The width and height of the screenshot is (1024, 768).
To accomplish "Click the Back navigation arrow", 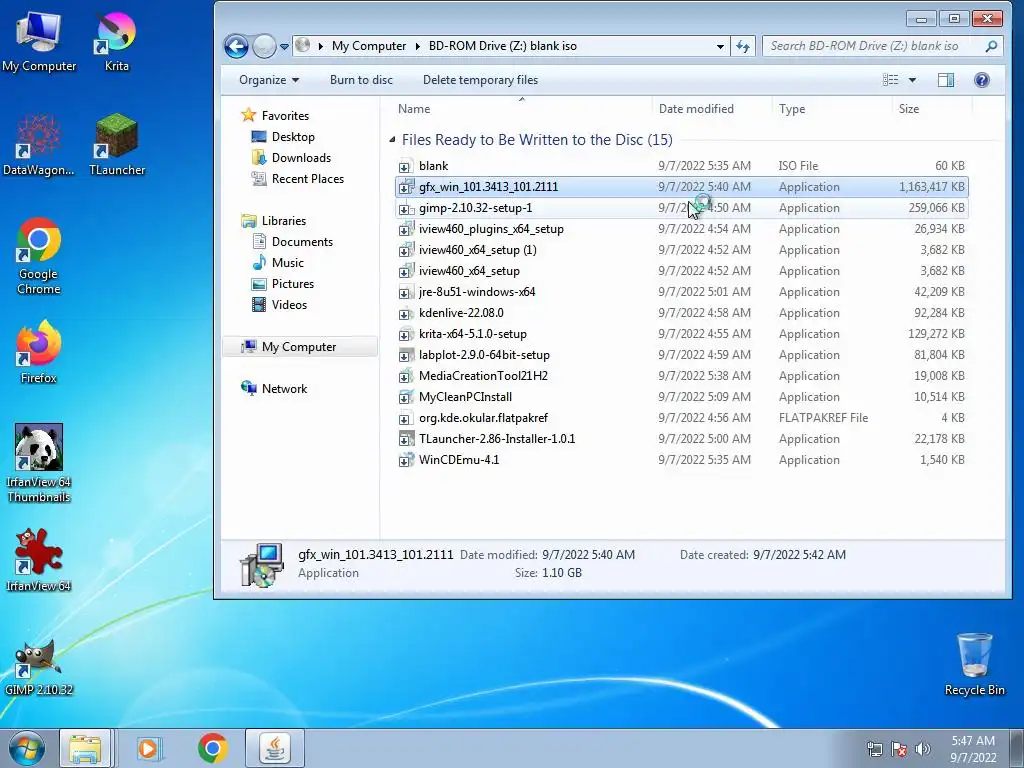I will tap(236, 46).
